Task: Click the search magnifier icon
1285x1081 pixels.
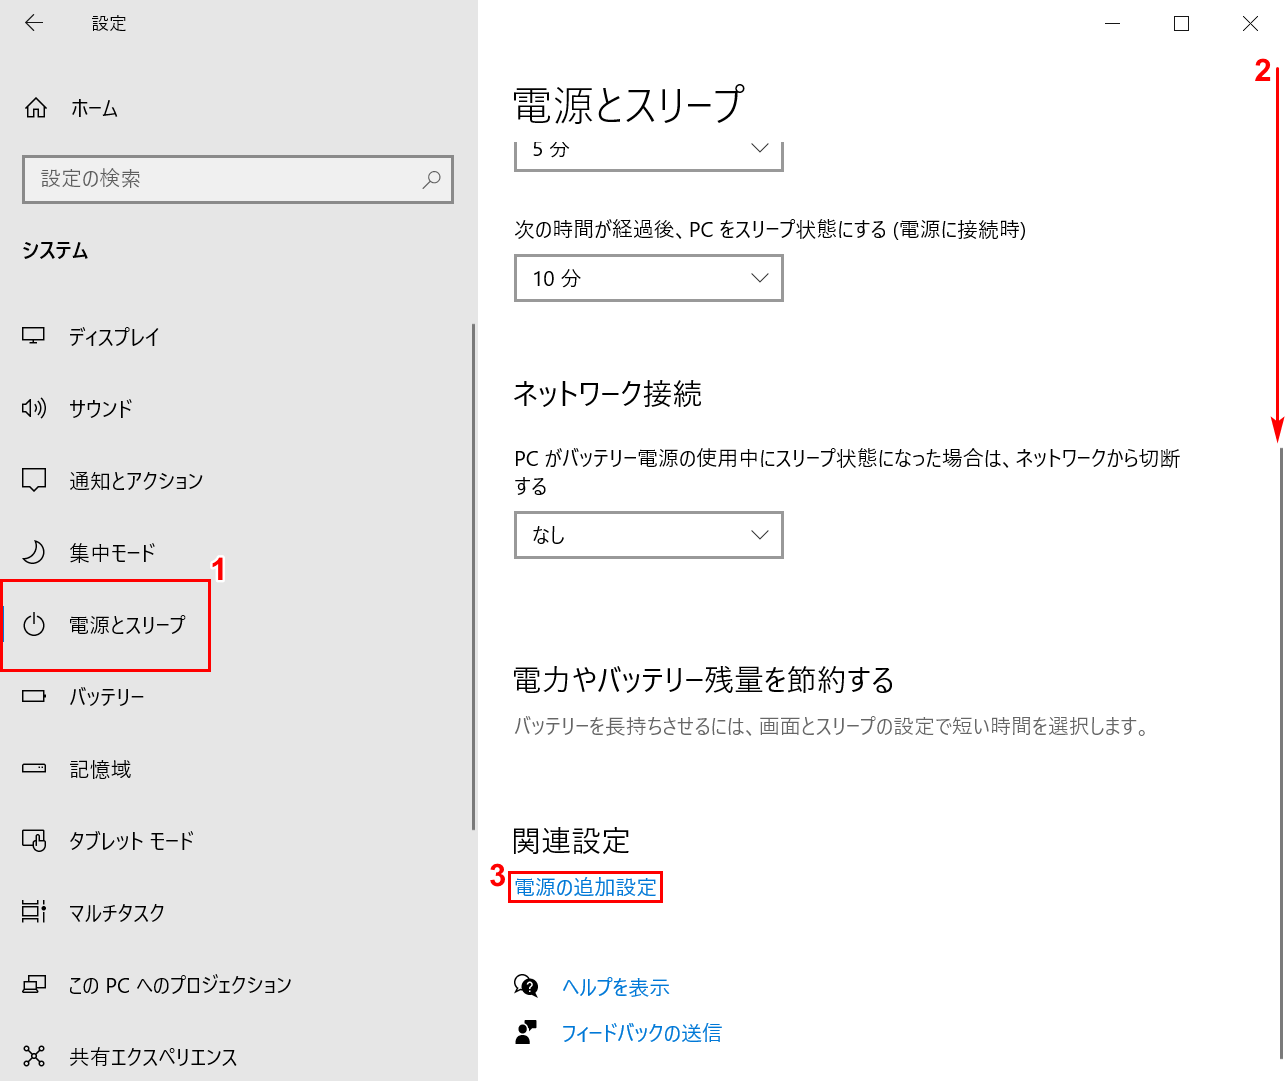Action: (432, 179)
